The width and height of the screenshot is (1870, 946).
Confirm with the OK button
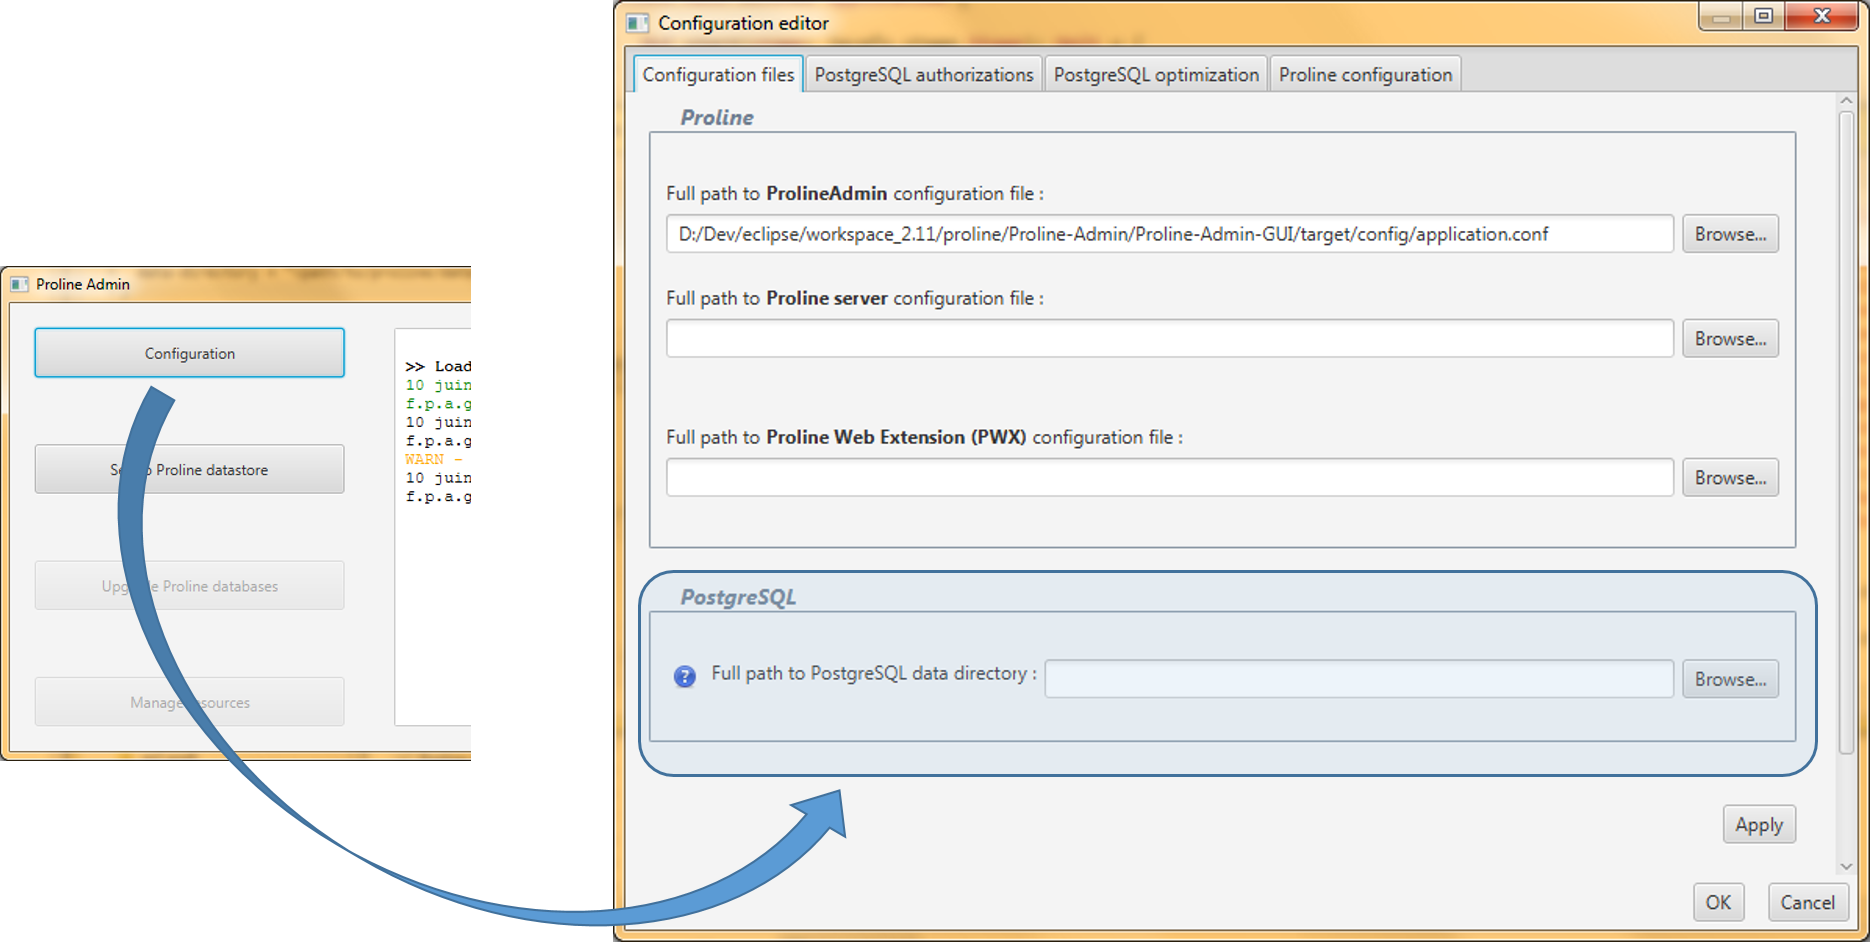[1718, 902]
